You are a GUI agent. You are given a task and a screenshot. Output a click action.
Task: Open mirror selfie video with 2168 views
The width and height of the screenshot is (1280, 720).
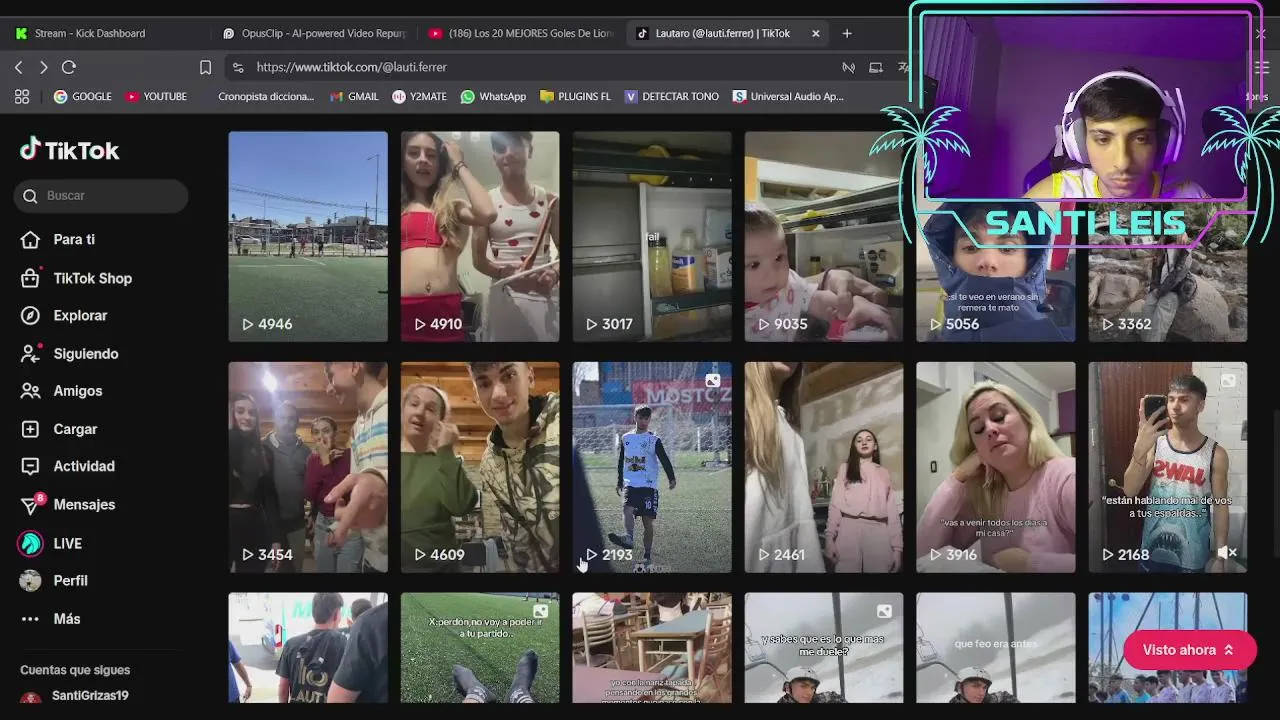pos(1168,467)
